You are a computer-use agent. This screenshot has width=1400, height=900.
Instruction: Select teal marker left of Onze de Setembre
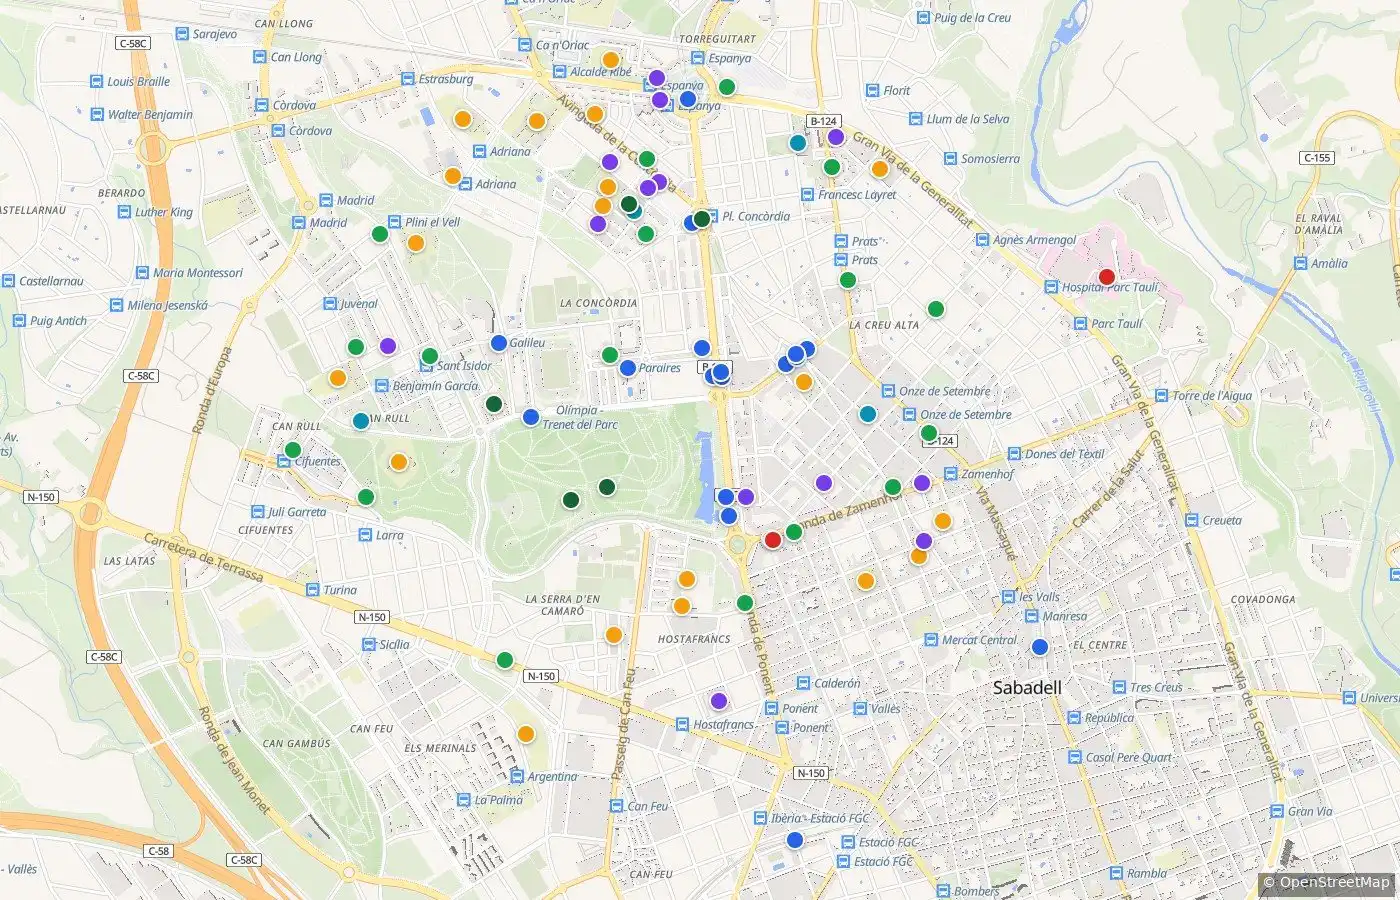point(868,414)
